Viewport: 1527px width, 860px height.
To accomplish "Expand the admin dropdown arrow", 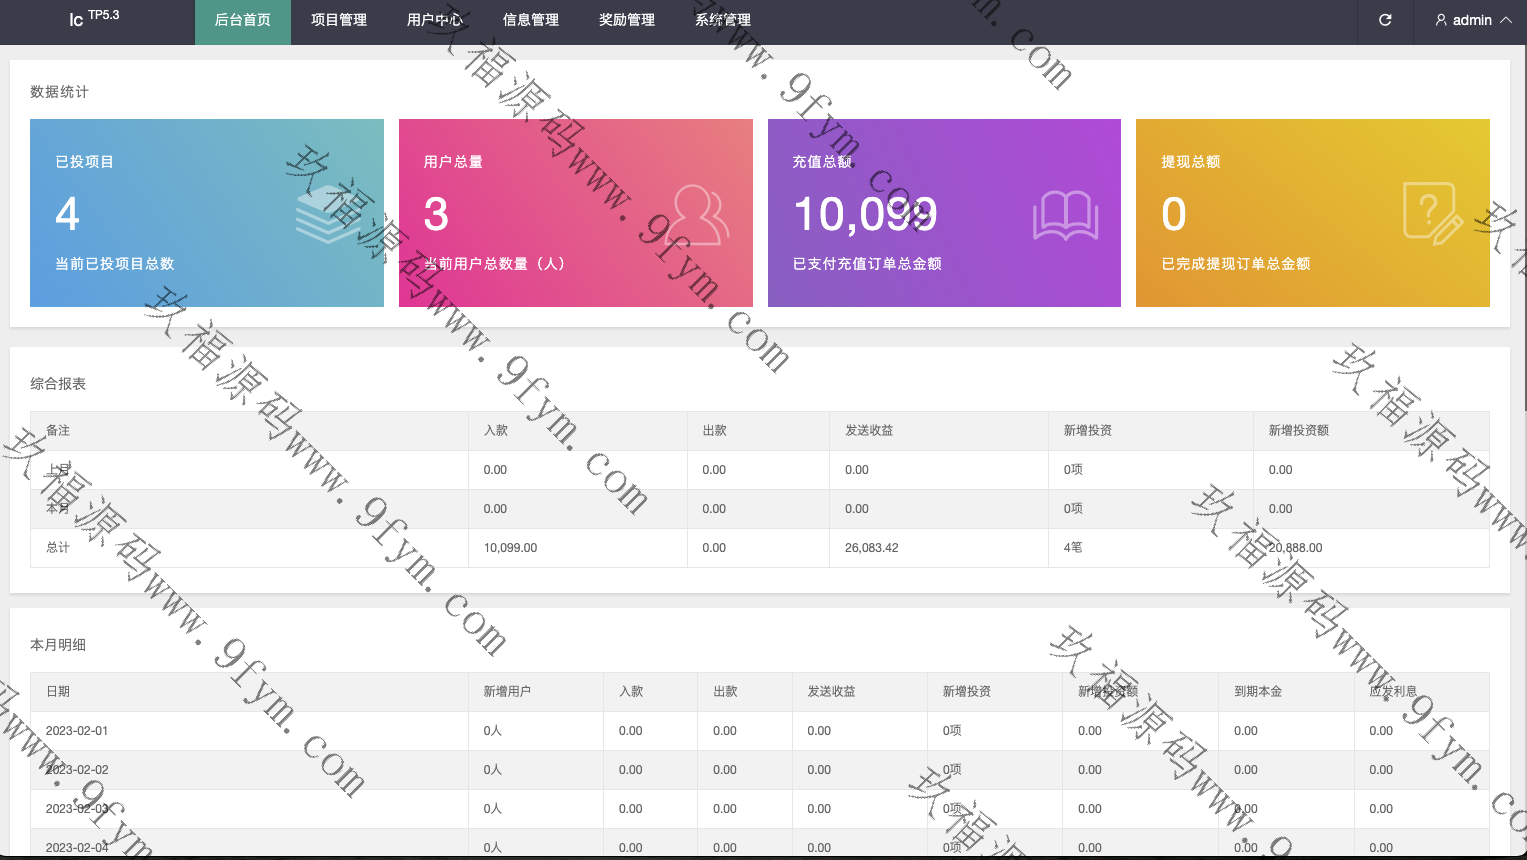I will [1506, 20].
